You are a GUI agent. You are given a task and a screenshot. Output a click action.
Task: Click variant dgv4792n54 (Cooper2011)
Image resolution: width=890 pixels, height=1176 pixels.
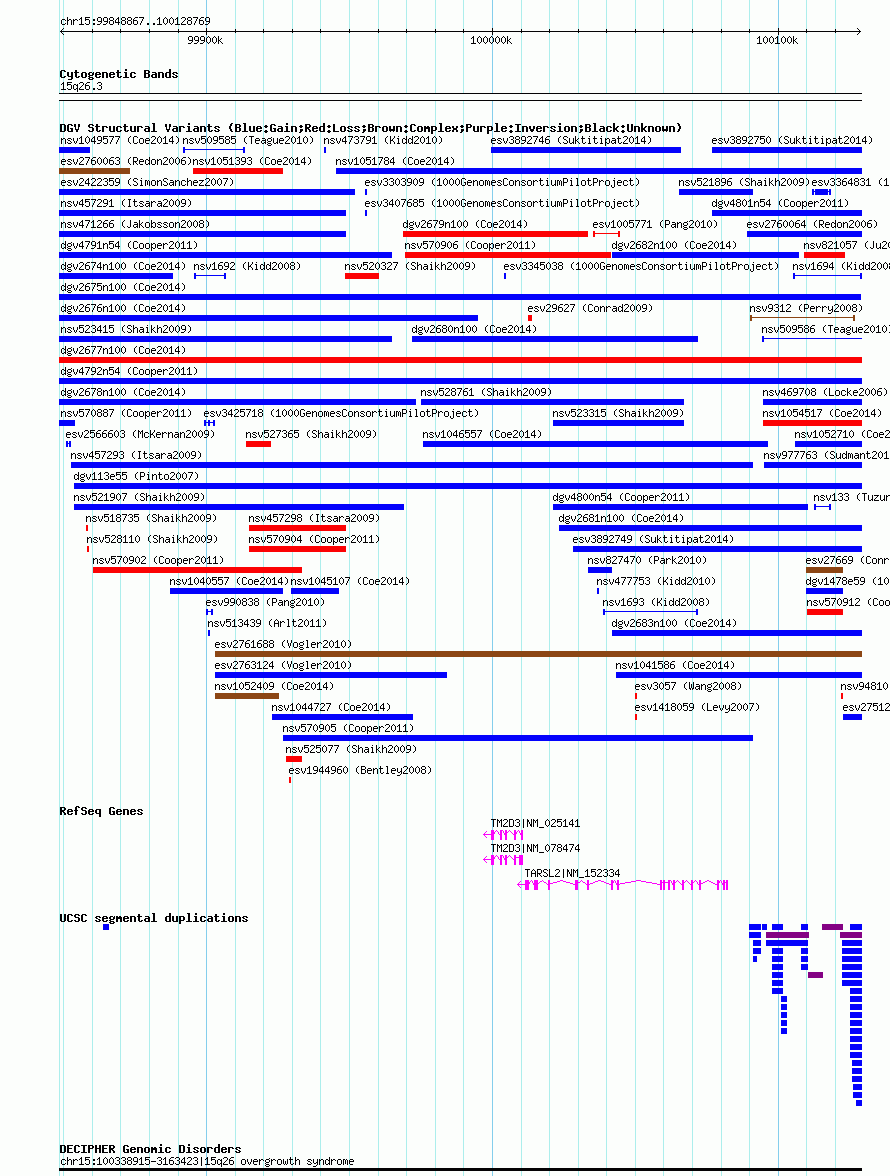[x=460, y=381]
